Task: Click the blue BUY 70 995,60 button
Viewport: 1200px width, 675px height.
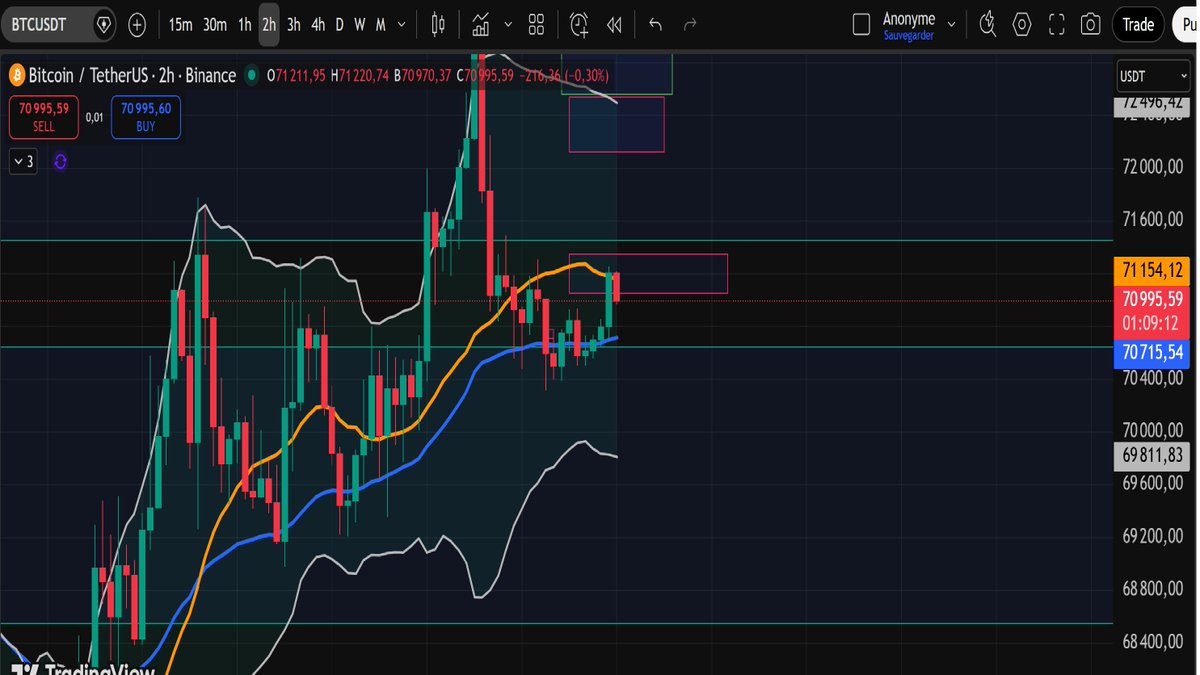Action: pyautogui.click(x=146, y=117)
